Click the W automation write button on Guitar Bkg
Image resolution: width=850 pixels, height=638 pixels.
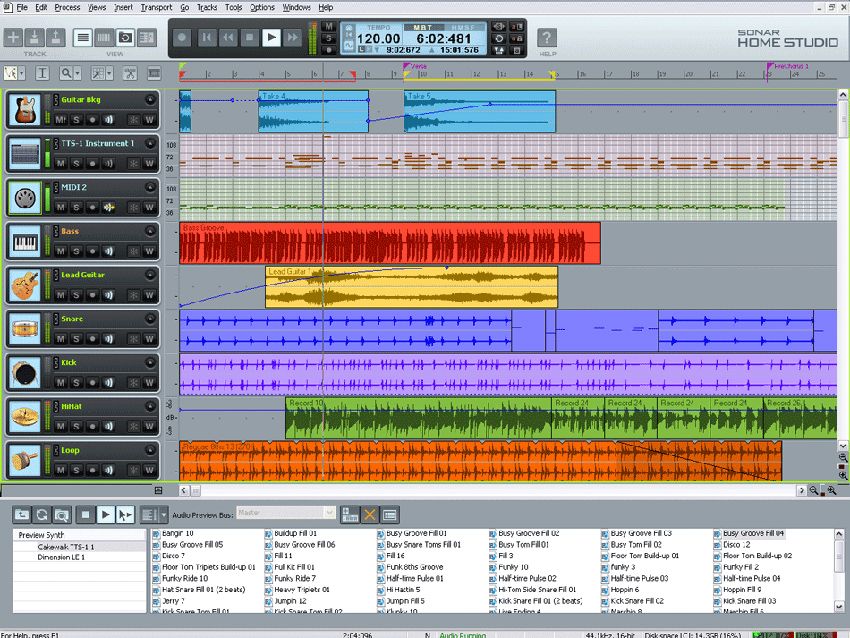point(149,117)
